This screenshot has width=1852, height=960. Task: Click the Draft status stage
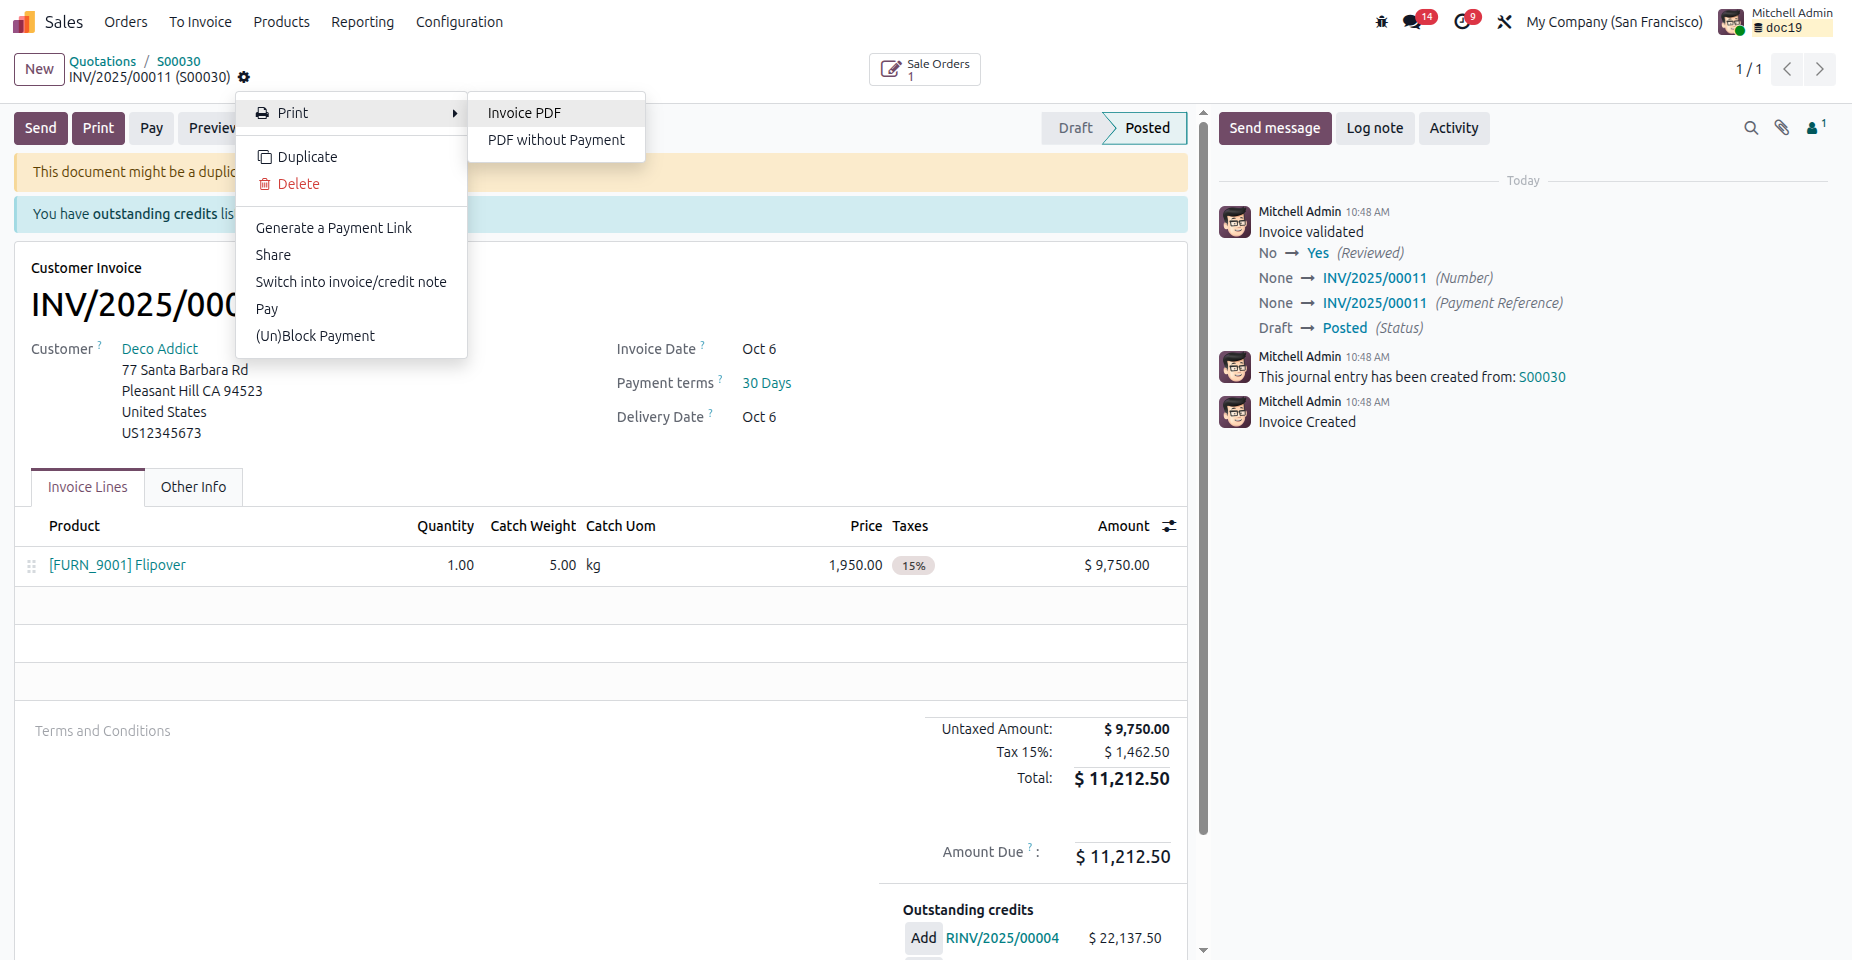click(1075, 128)
